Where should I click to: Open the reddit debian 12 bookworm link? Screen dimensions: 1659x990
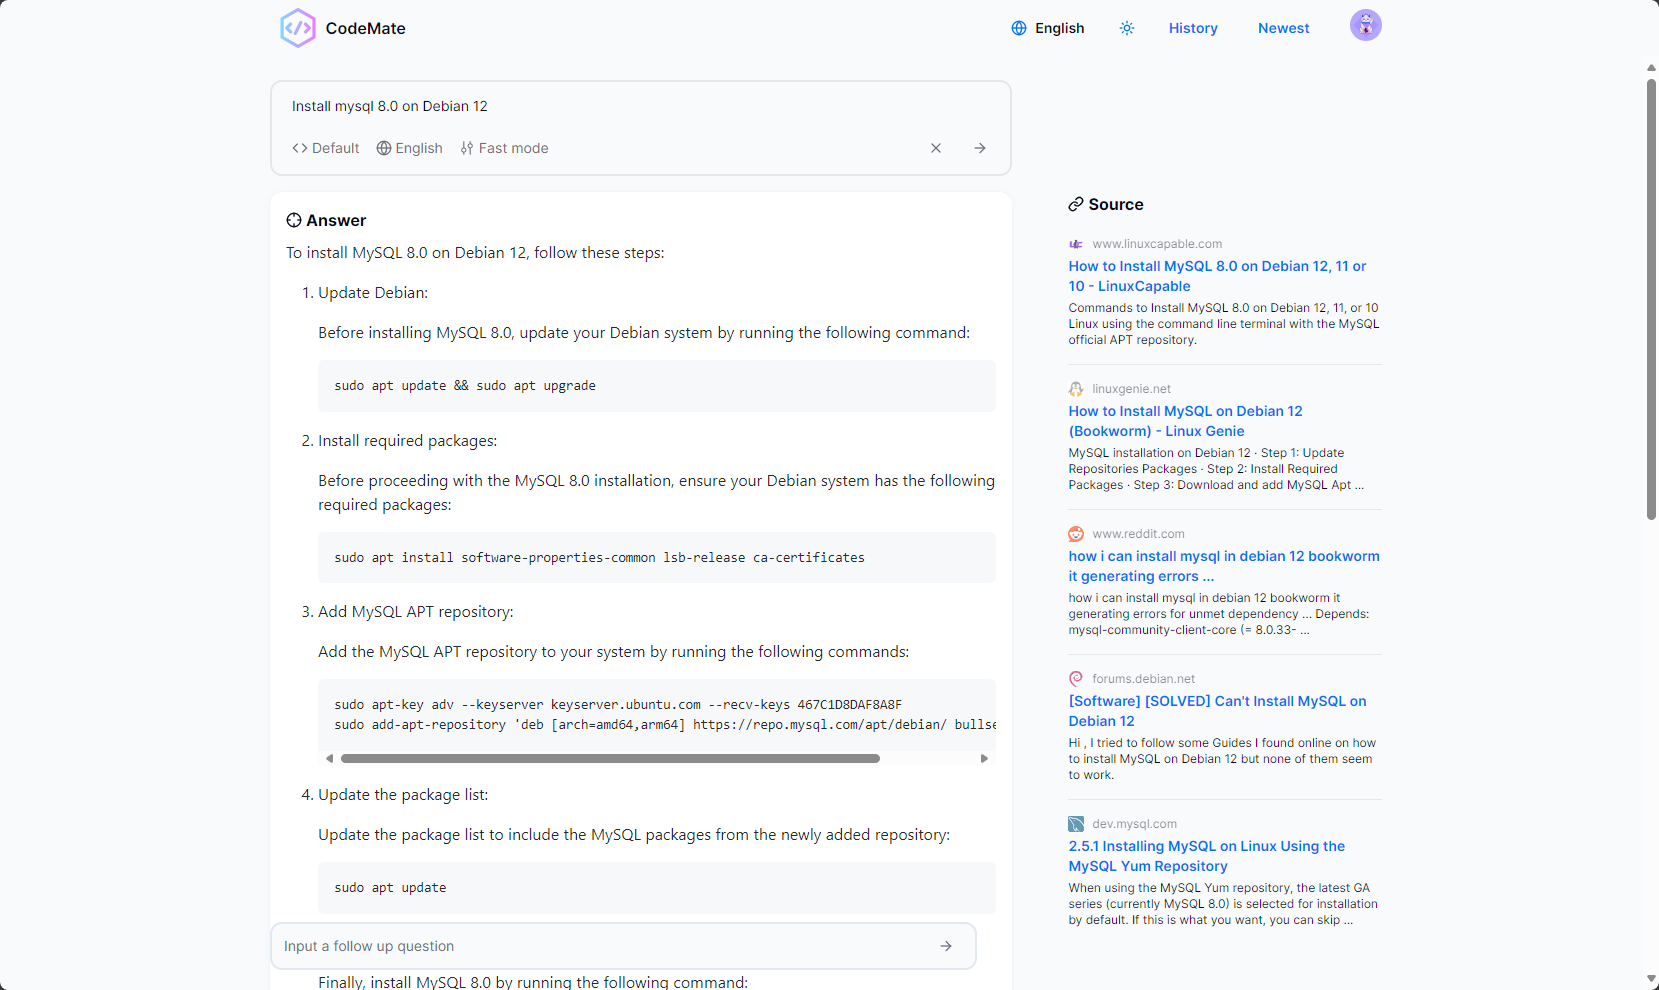coord(1224,566)
